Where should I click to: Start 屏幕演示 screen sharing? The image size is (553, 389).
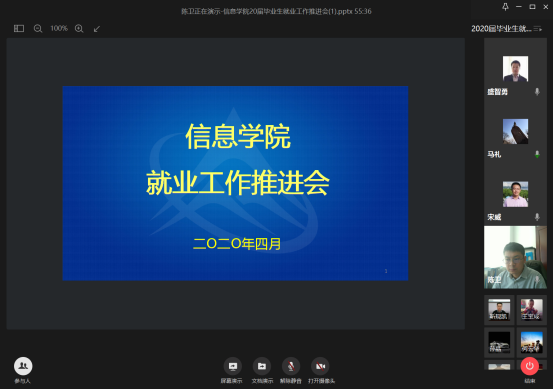(232, 366)
